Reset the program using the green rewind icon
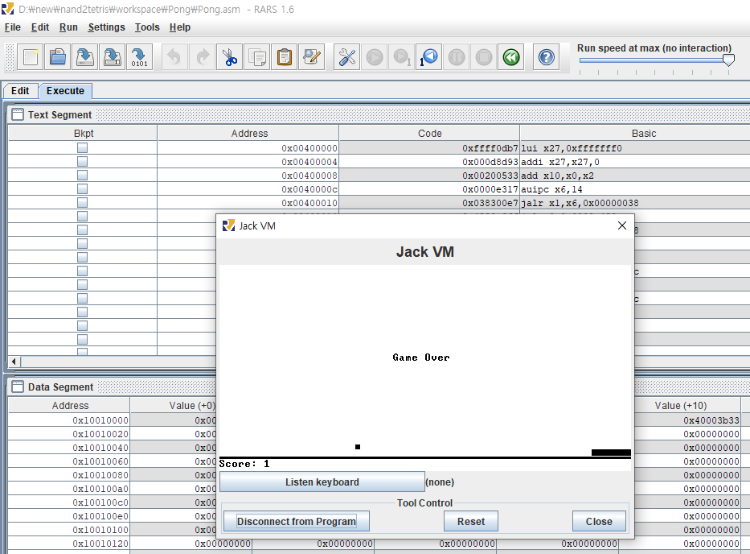The width and height of the screenshot is (750, 554). 511,57
